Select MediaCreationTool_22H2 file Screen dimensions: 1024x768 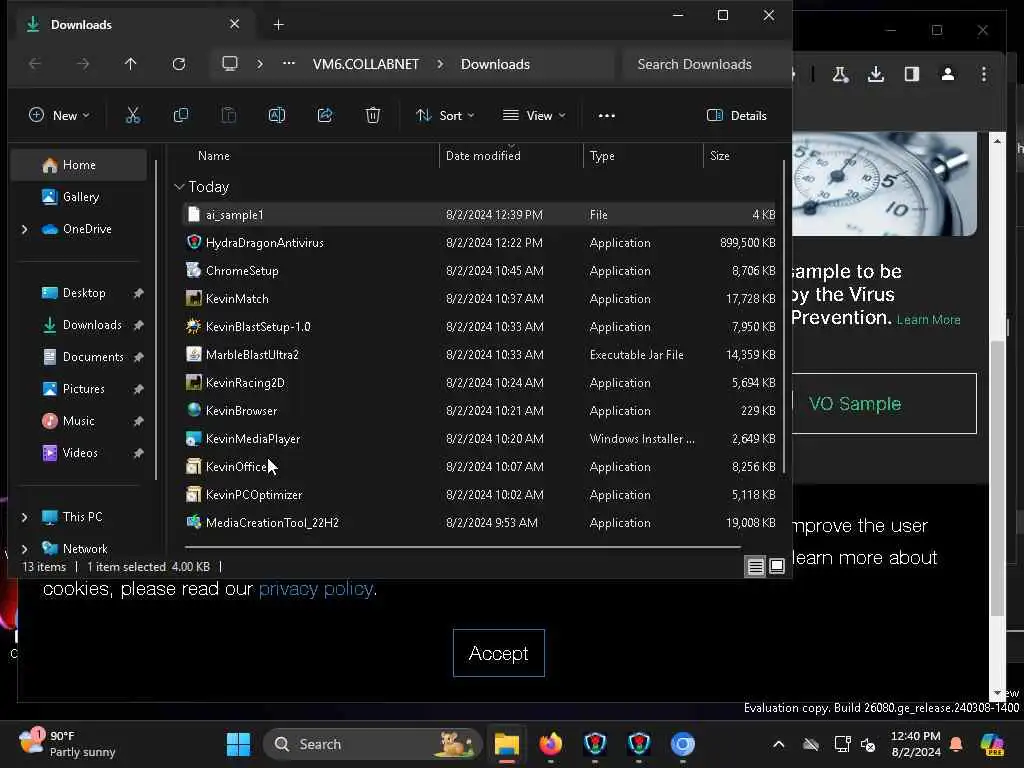pyautogui.click(x=479, y=523)
